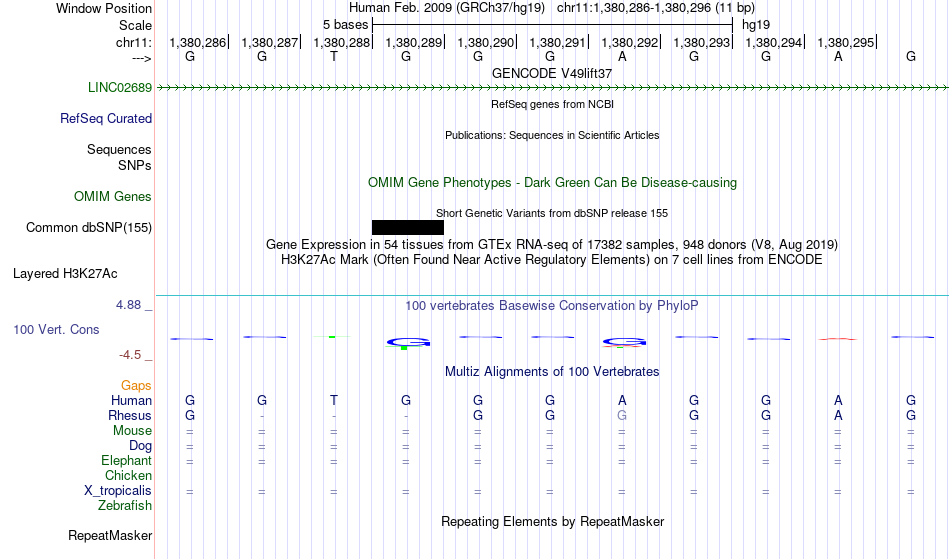This screenshot has width=950, height=559.
Task: Select the Rhesus species row label
Action: coord(130,416)
